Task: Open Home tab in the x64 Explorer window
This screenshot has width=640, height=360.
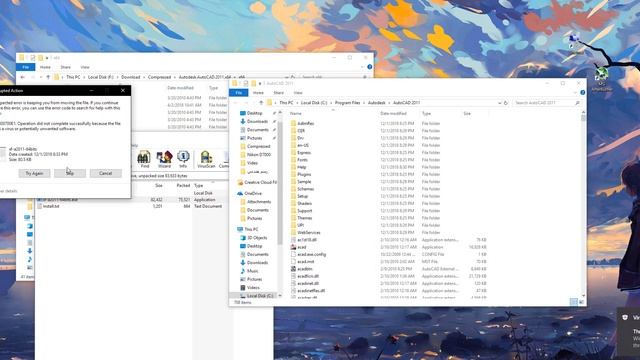Action: coord(45,67)
